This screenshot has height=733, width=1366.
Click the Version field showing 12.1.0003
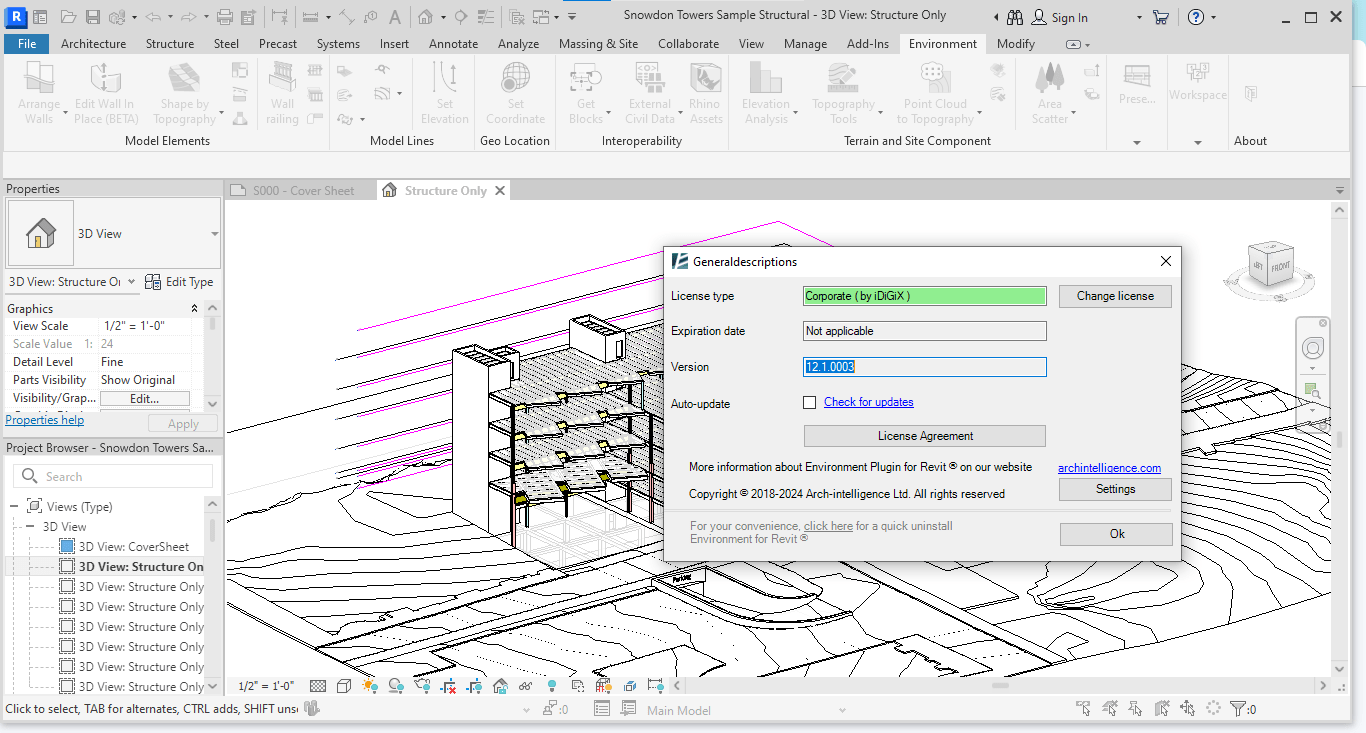[x=925, y=367]
